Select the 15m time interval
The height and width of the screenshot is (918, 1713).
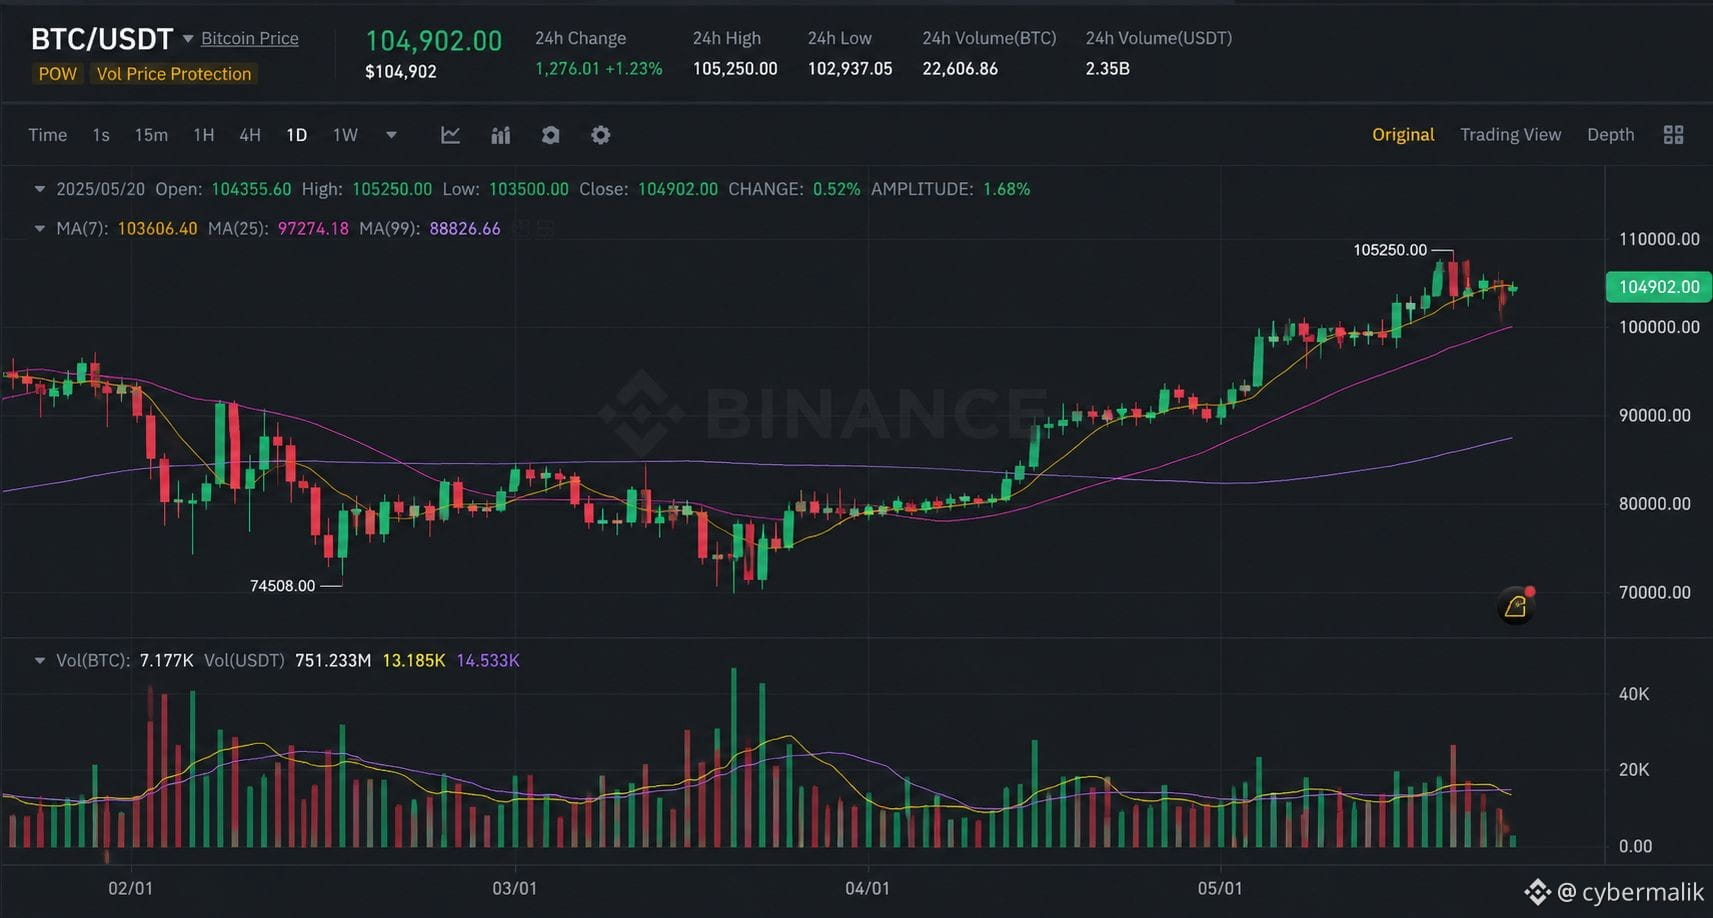point(151,135)
